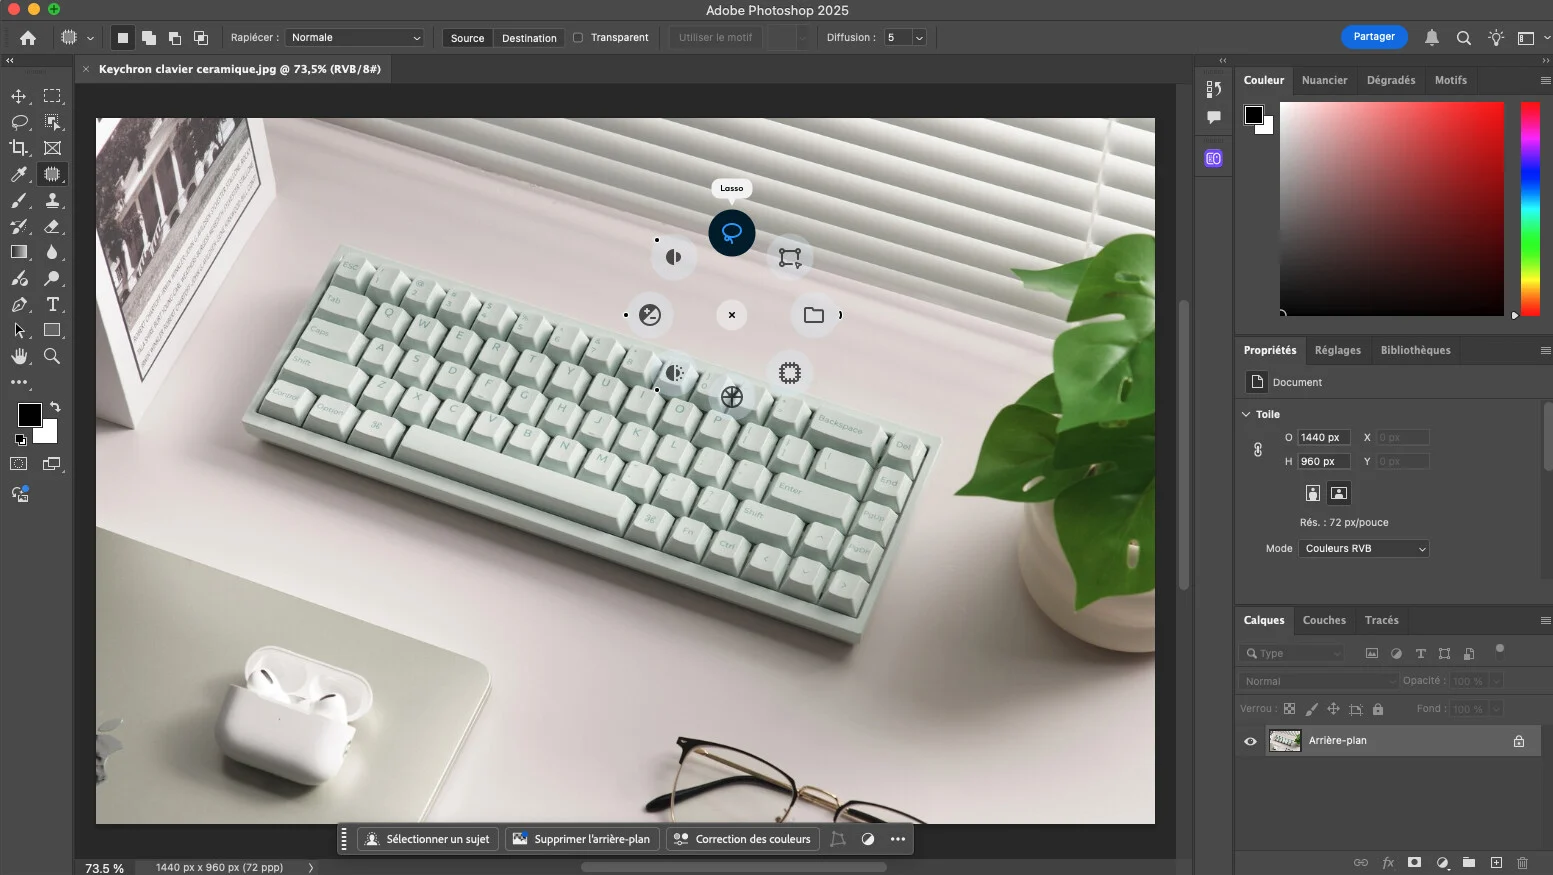Open layer styles via the fx icon

(1388, 862)
